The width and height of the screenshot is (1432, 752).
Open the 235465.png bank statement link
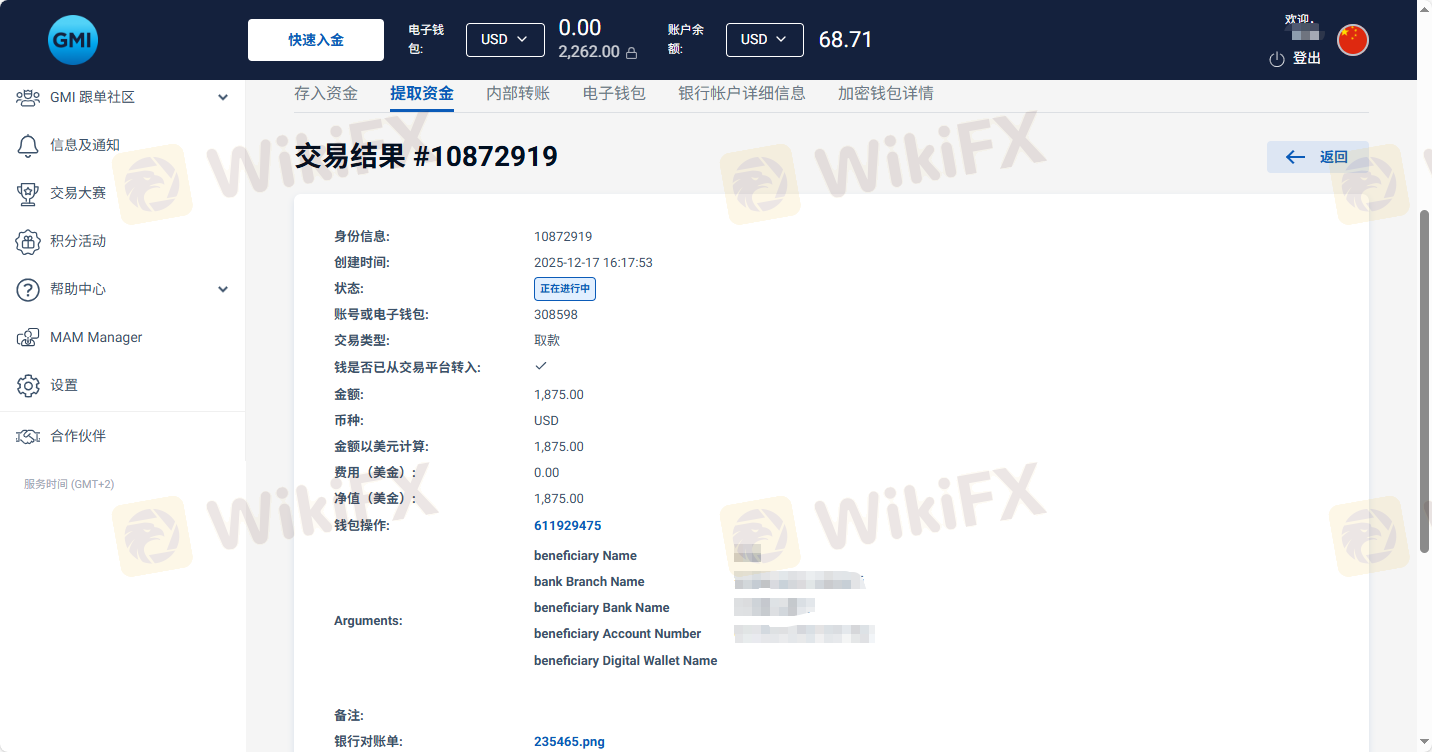[569, 742]
